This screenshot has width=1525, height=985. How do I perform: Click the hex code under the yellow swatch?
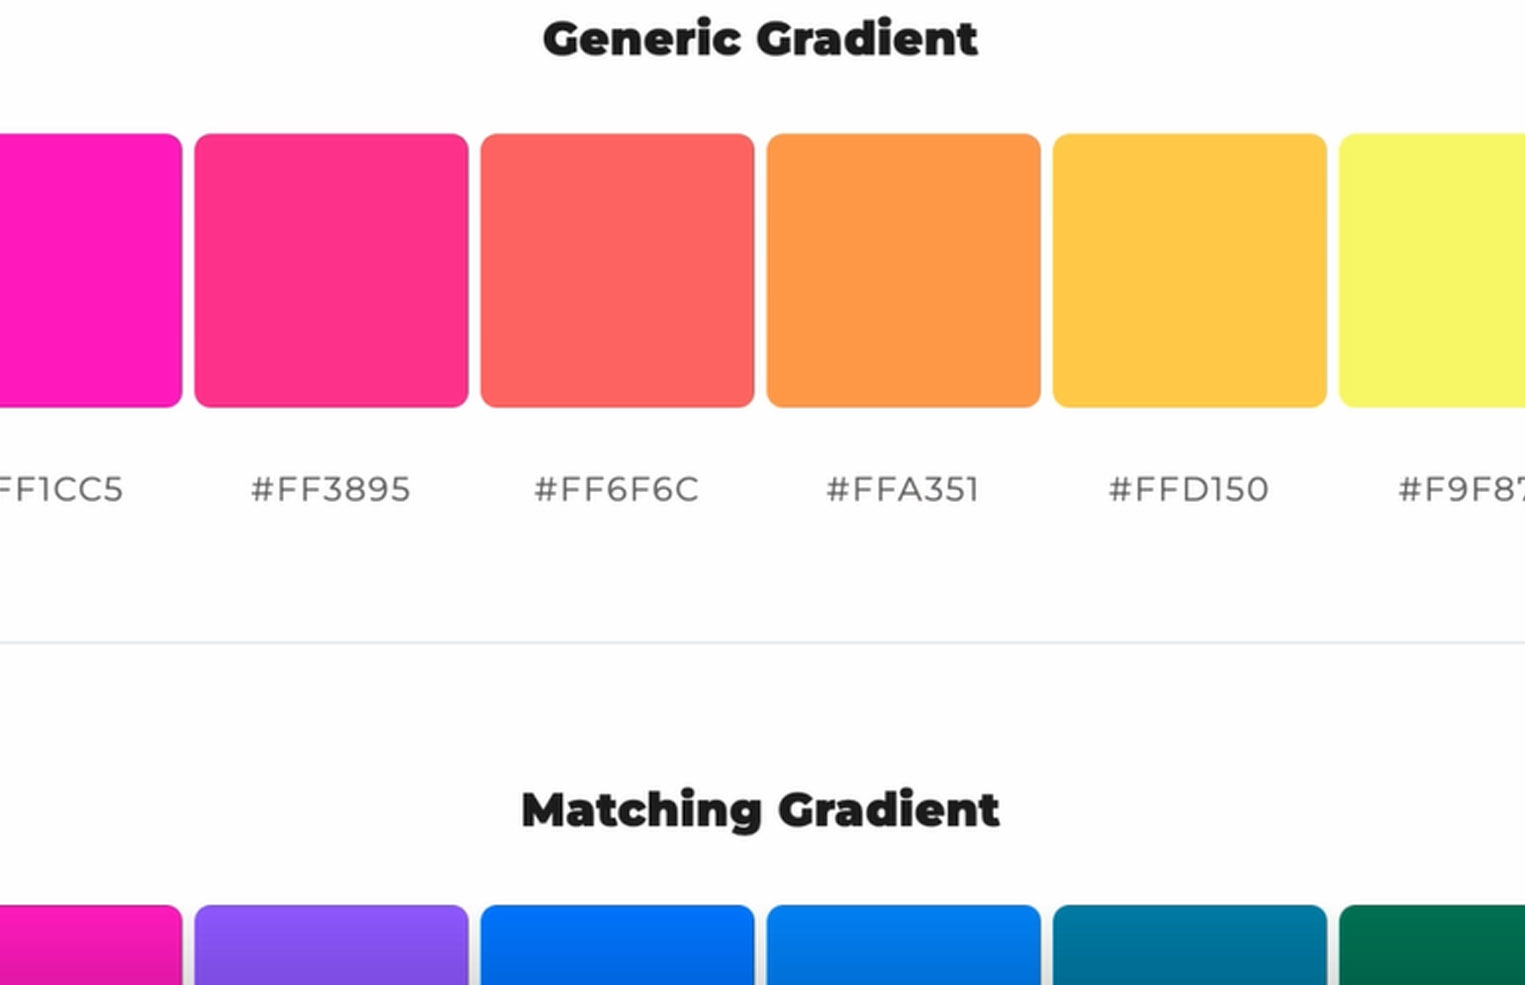[x=1460, y=489]
